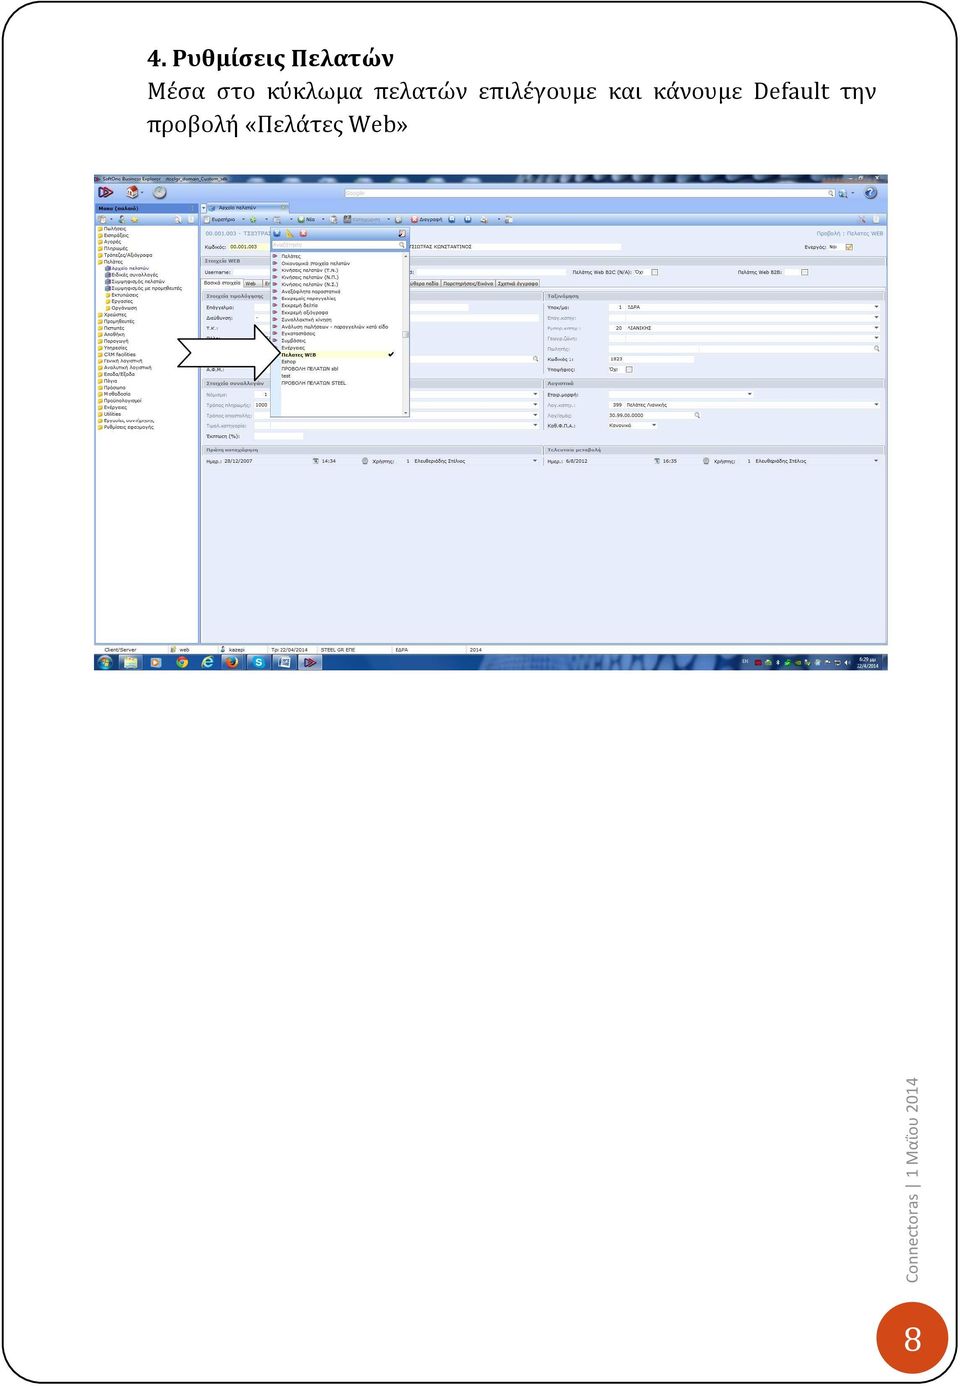The image size is (960, 1386).
Task: Open the Windows Start button
Action: [105, 662]
